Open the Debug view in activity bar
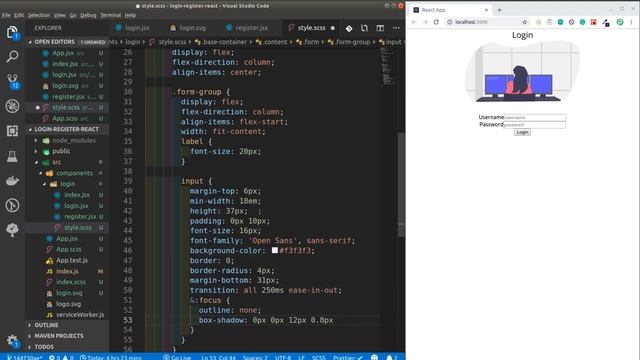The width and height of the screenshot is (640, 360). click(12, 106)
